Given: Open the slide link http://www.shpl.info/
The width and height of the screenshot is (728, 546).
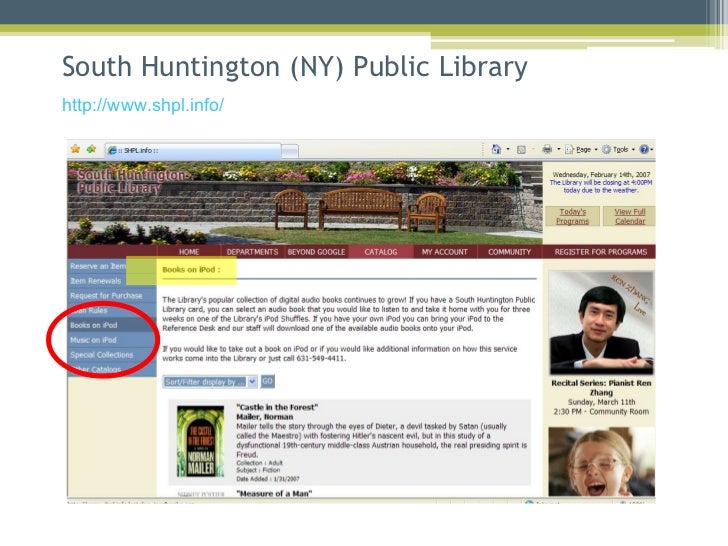Looking at the screenshot, I should click(x=143, y=105).
